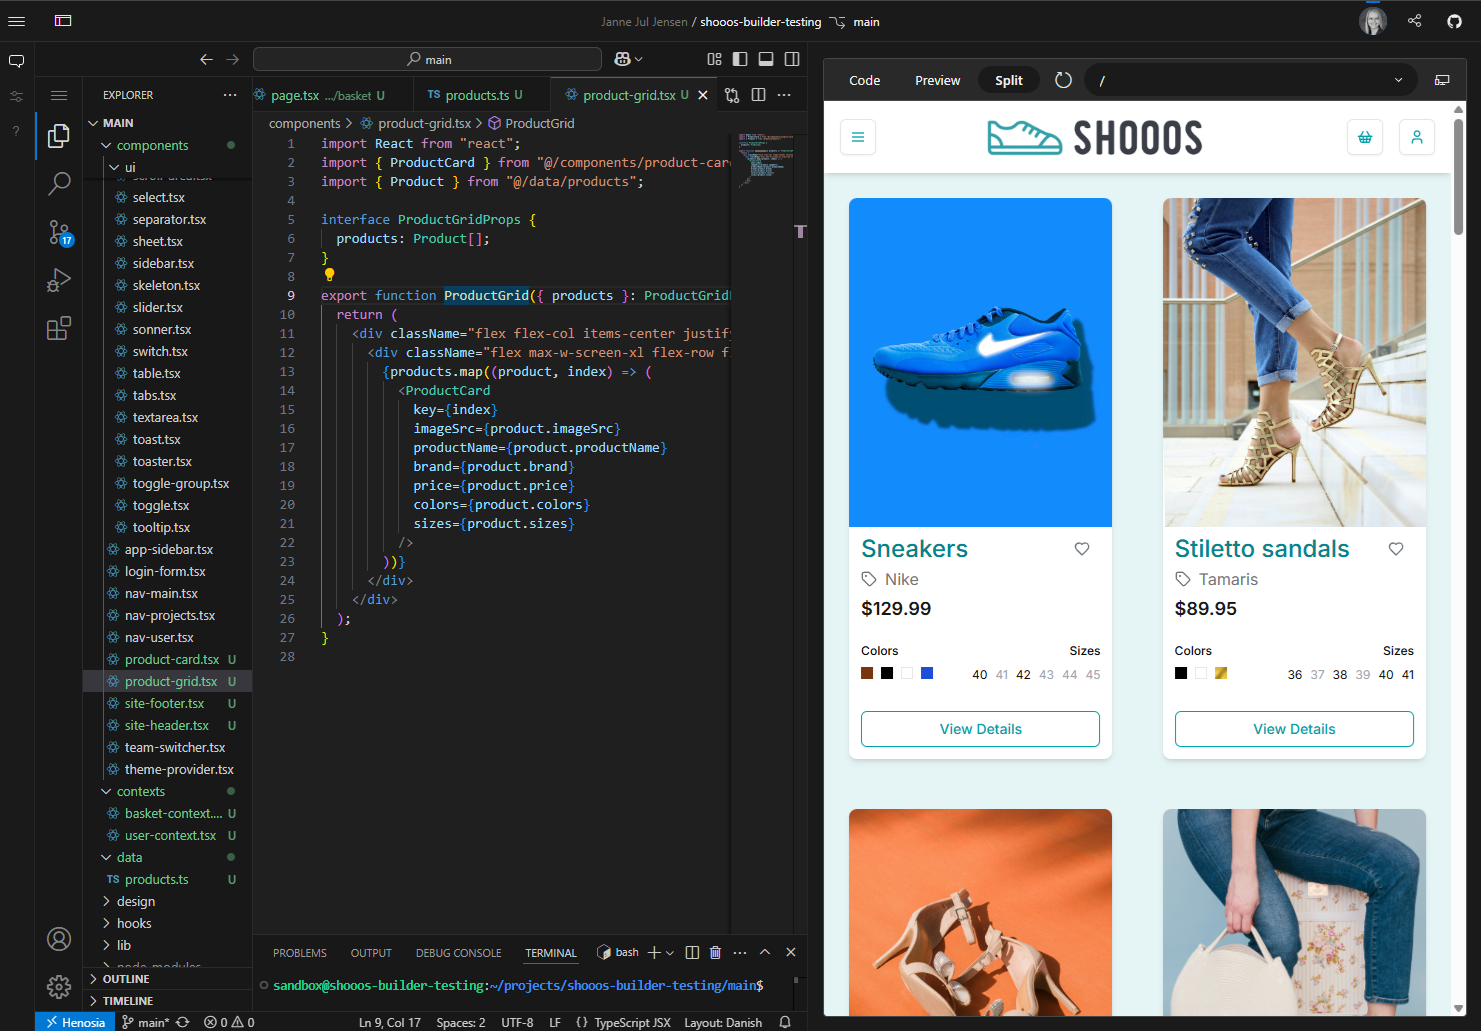This screenshot has height=1031, width=1481.
Task: Click View Details for Stiletto sandals
Action: pos(1294,729)
